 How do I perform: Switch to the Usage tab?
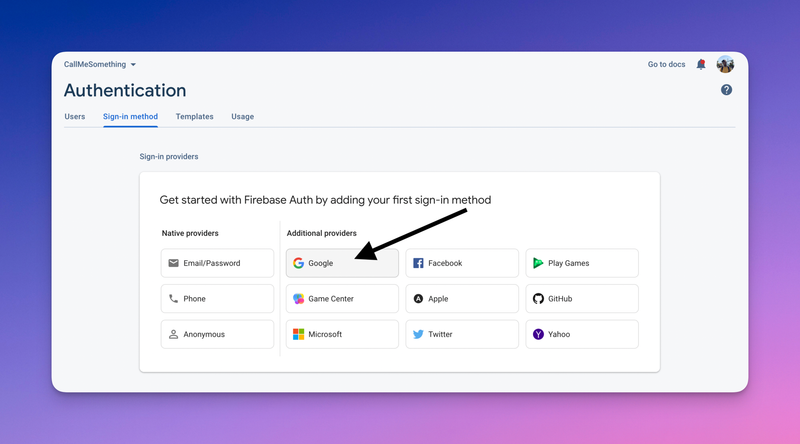click(x=242, y=116)
